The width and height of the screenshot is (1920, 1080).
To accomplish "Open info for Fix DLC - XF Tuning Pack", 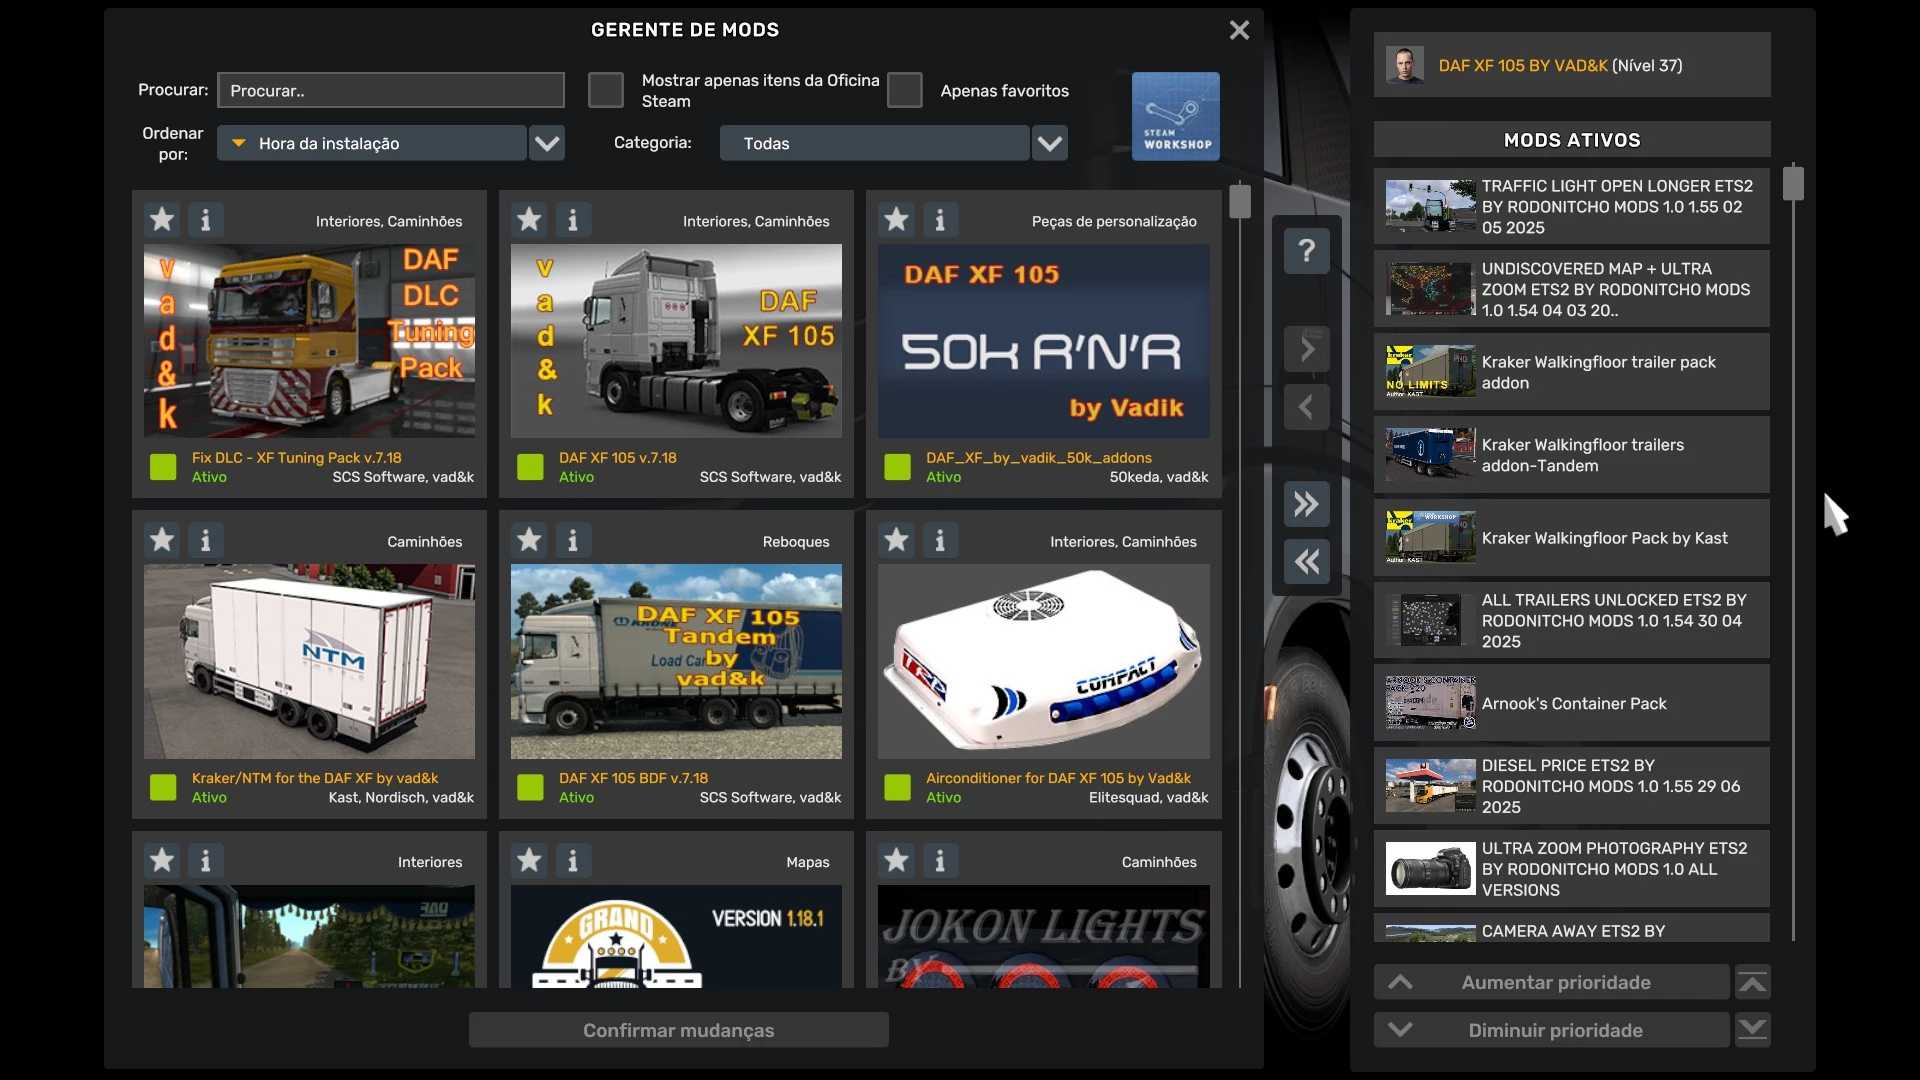I will tap(206, 219).
